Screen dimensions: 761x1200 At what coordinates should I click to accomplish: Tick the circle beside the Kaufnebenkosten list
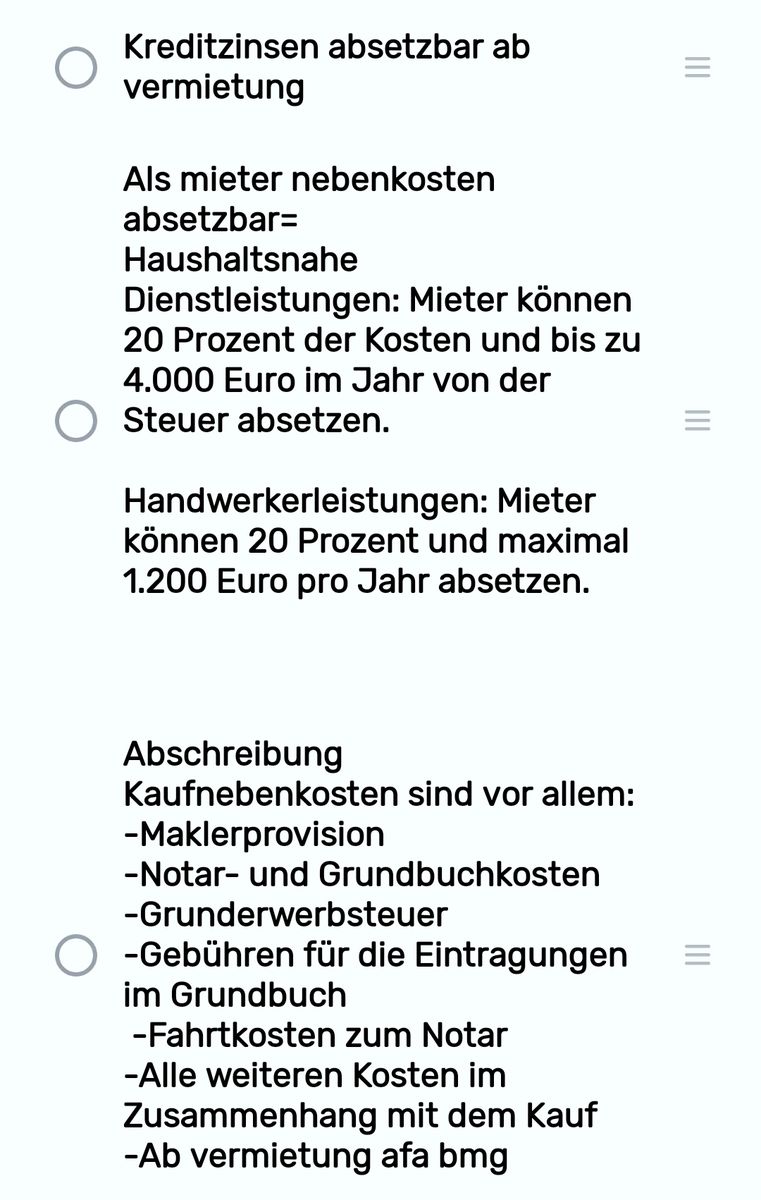(76, 955)
